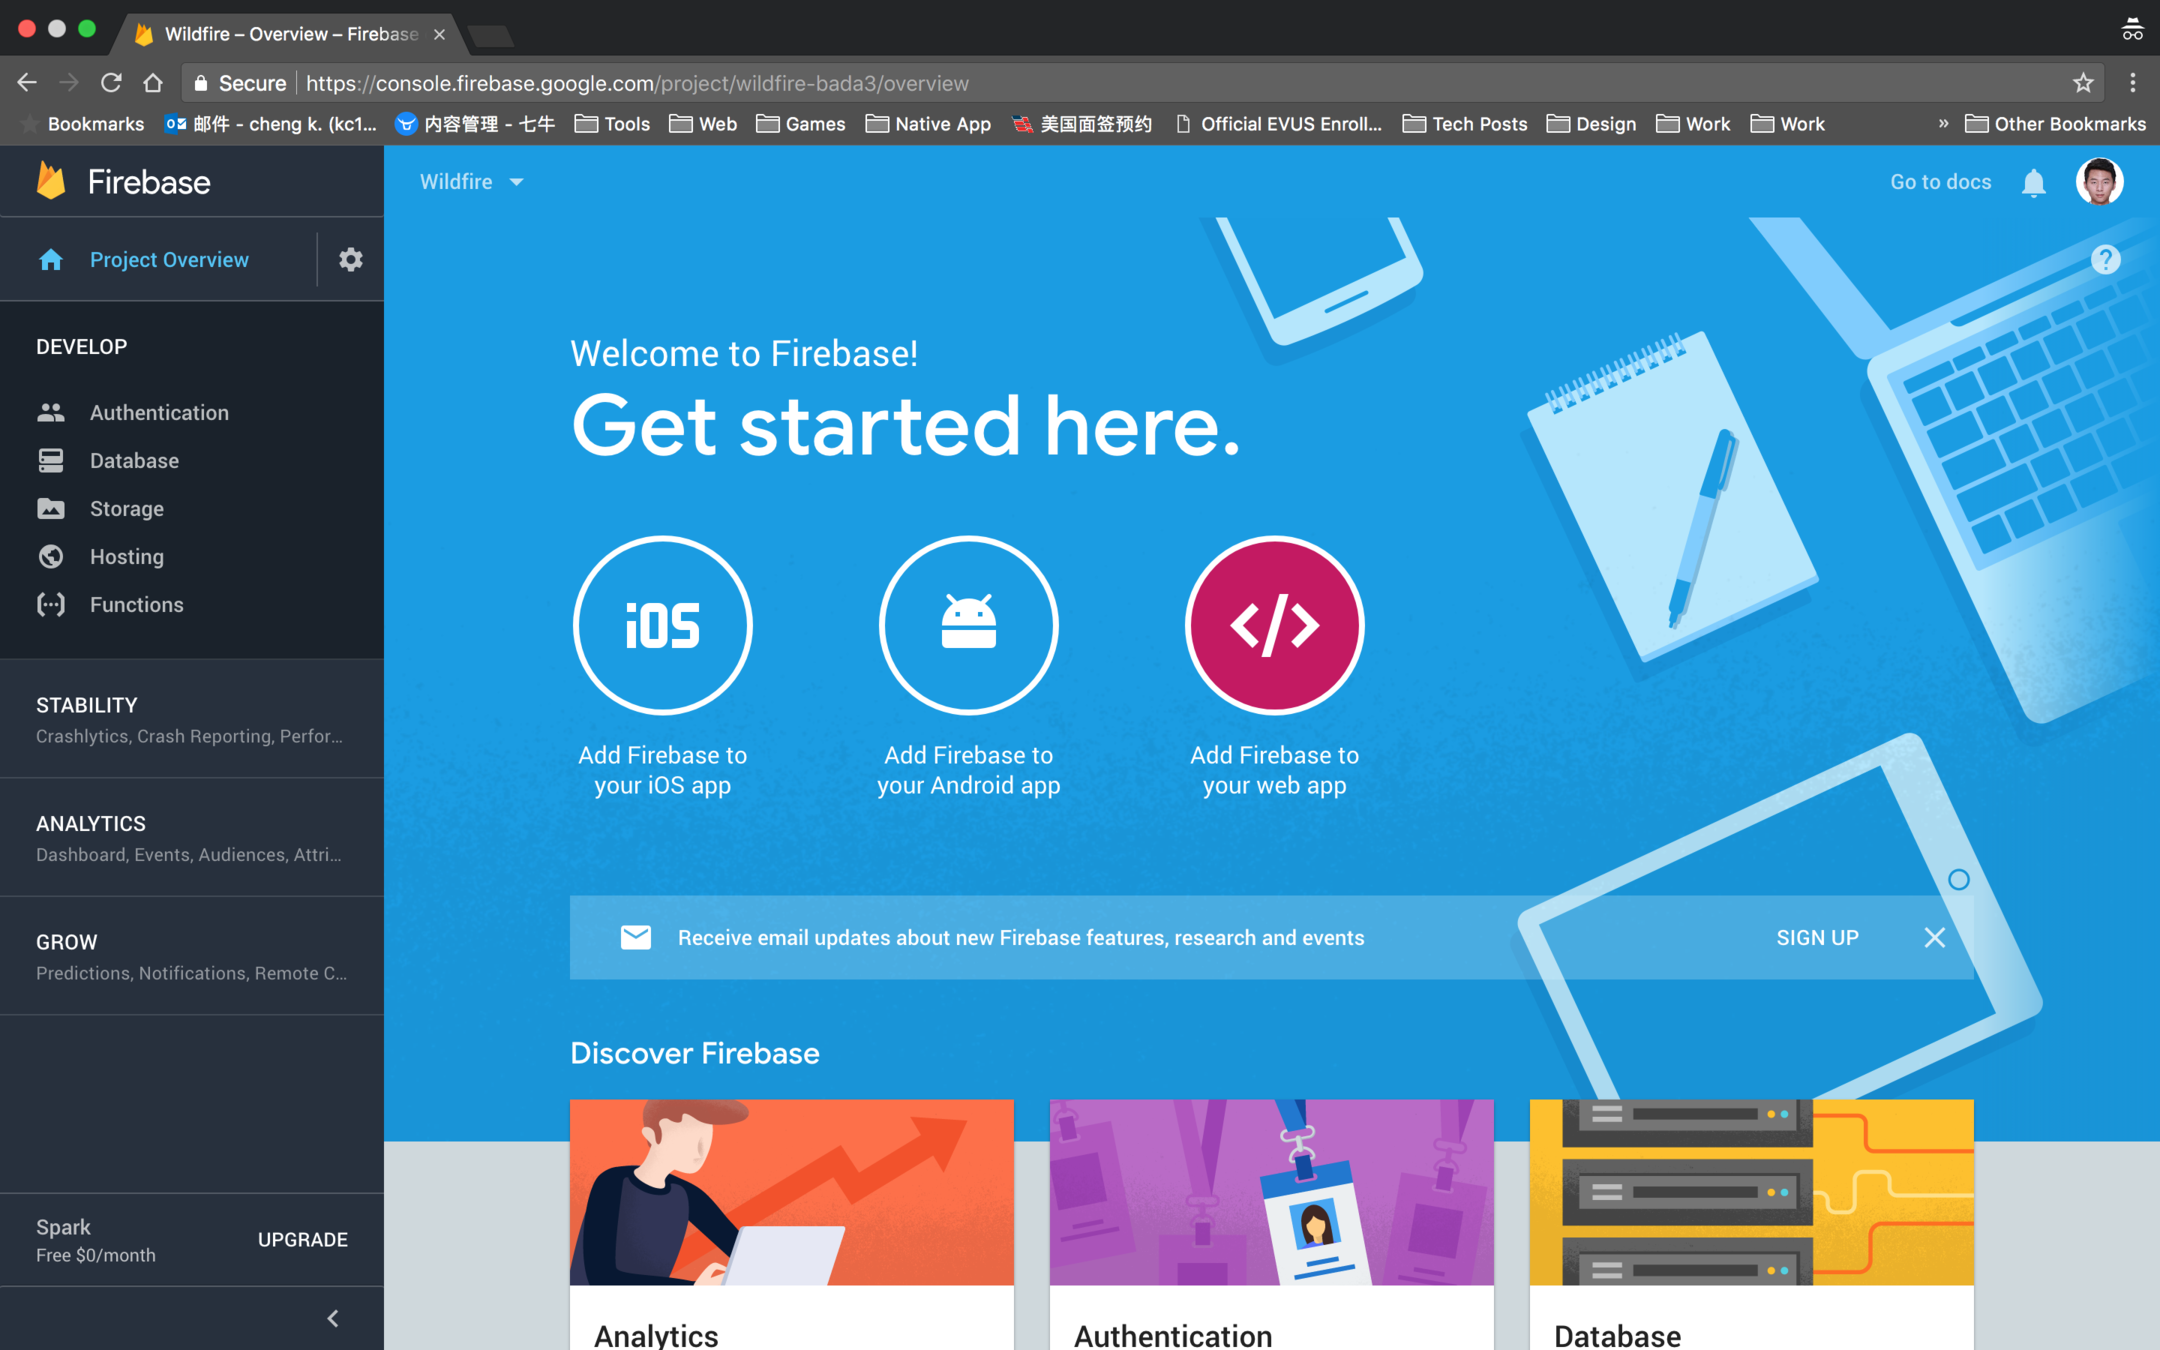Open the Wildfire project dropdown

click(471, 182)
